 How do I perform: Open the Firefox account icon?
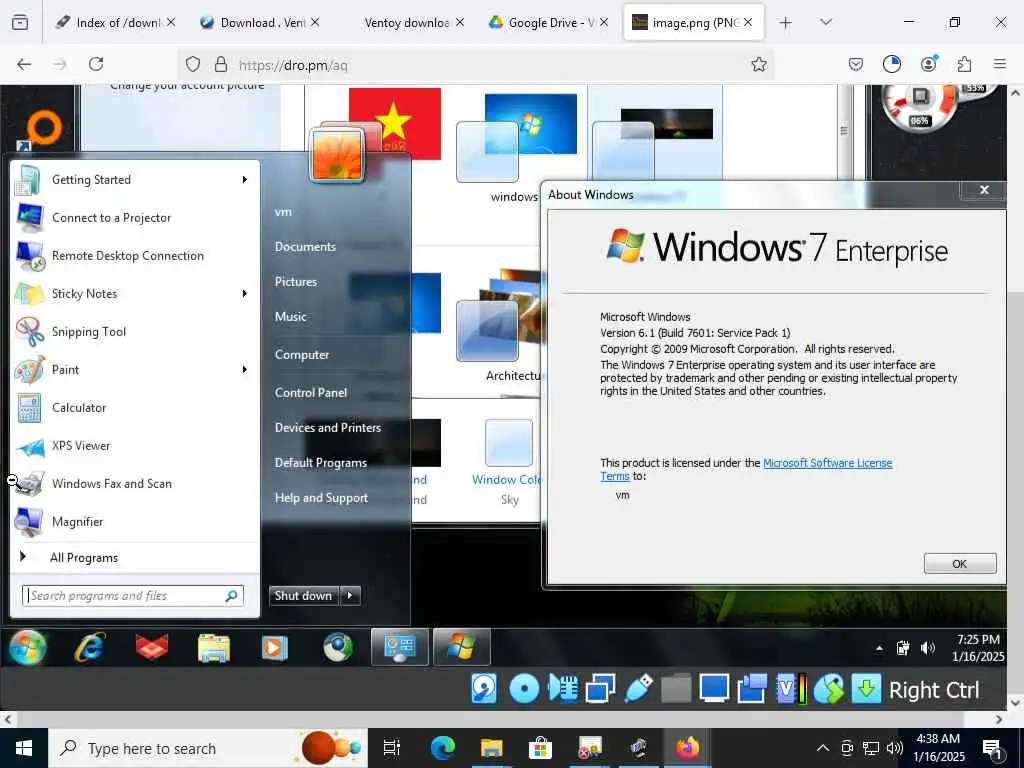(928, 64)
